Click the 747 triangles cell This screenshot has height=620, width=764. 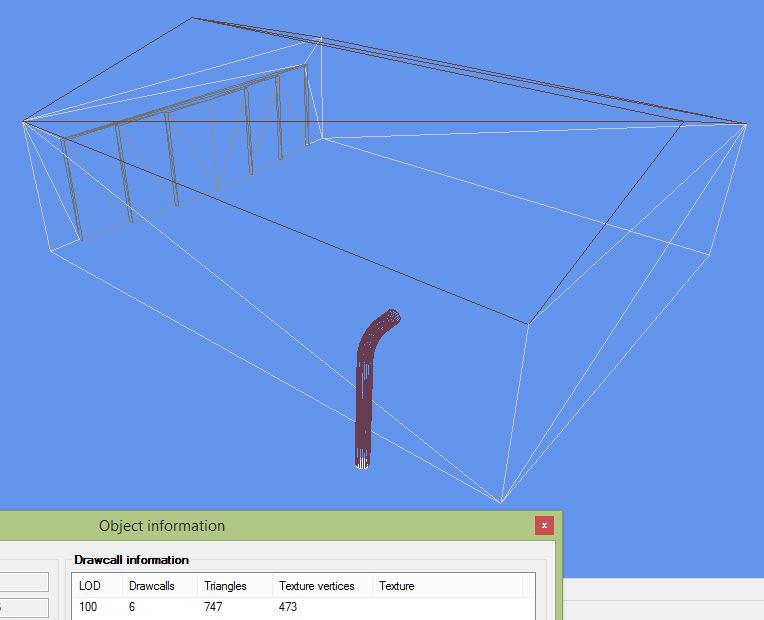[213, 607]
